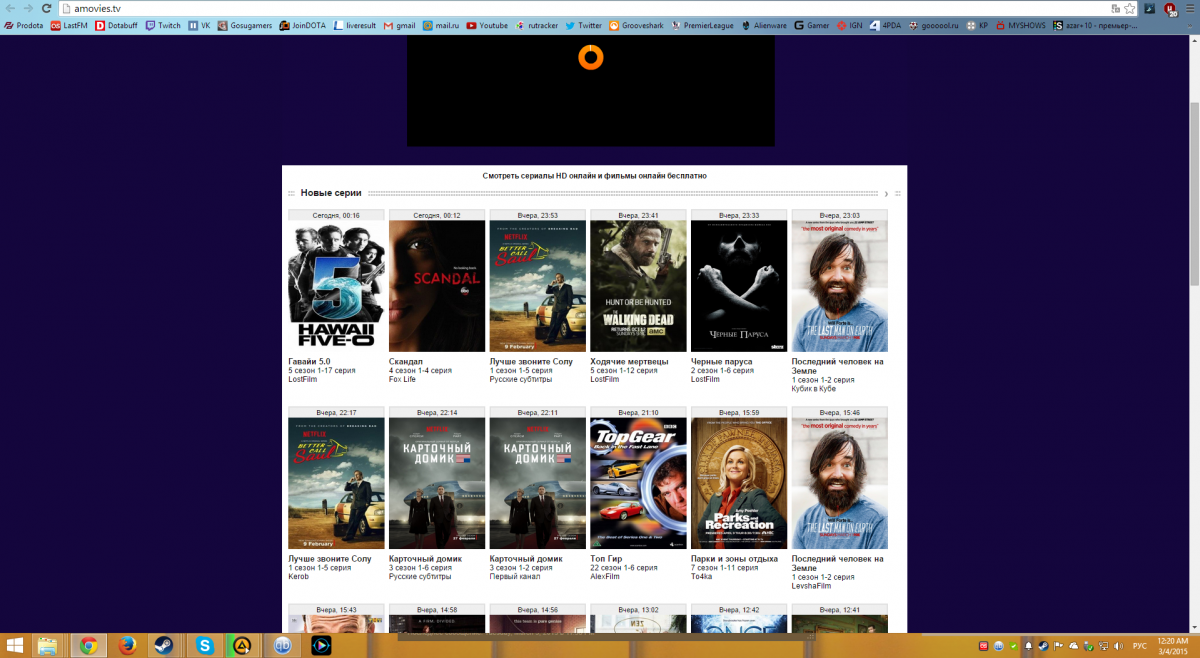Open the MYSHOWS bookmark

(x=1021, y=25)
